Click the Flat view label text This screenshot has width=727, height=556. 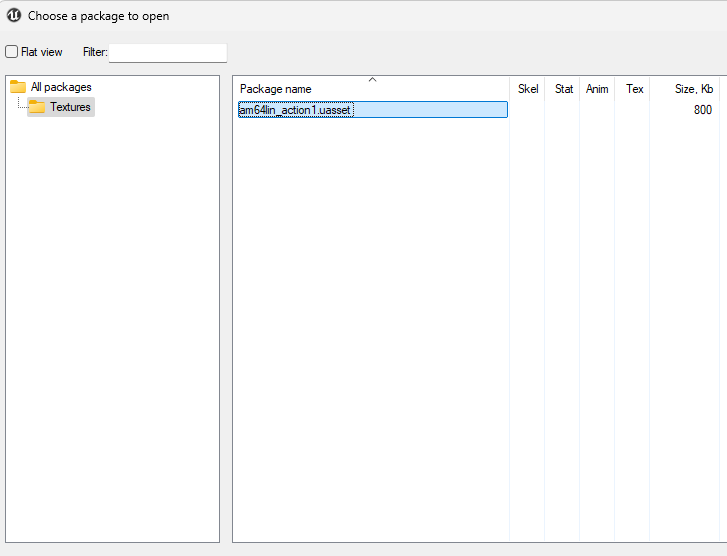pyautogui.click(x=41, y=52)
